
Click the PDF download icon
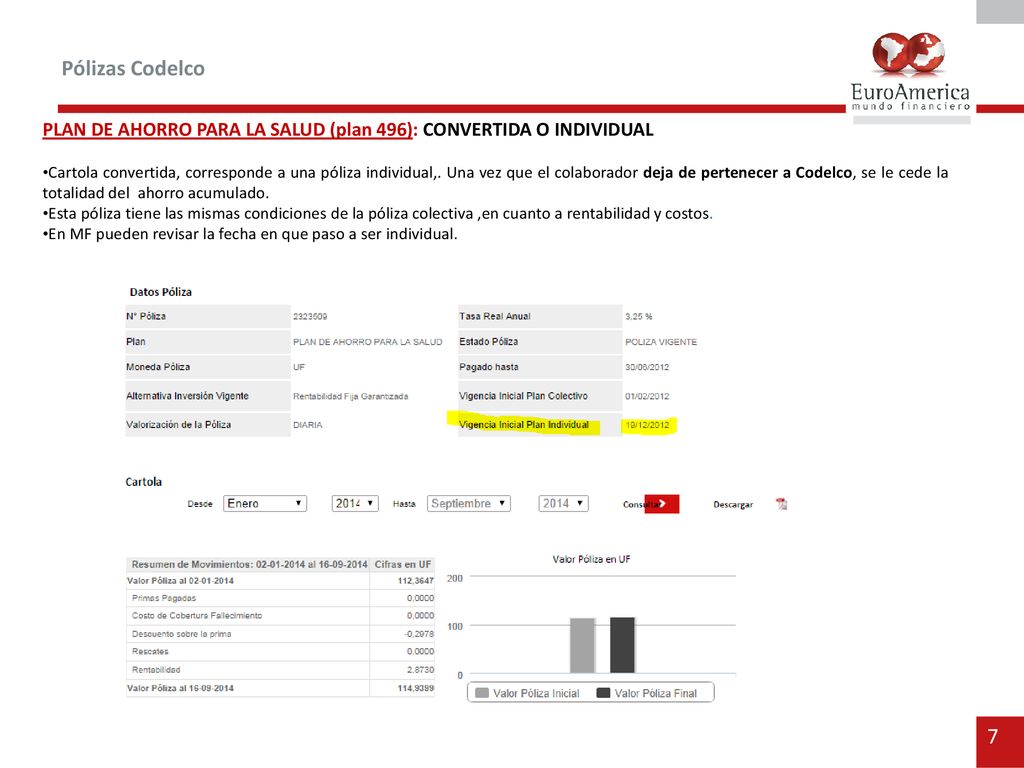[782, 504]
